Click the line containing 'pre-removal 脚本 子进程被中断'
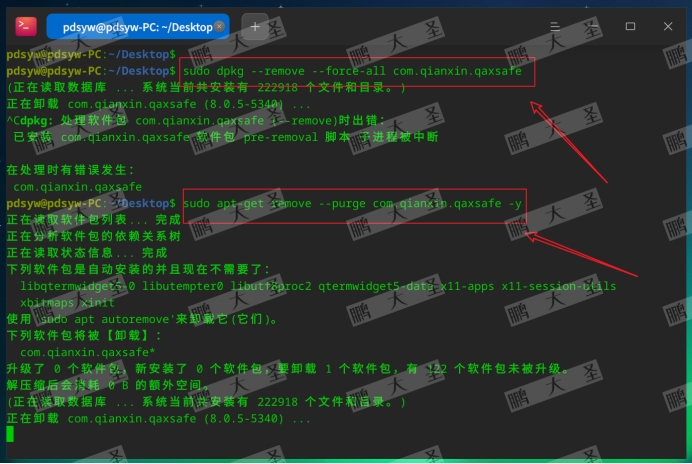692x464 pixels. click(x=226, y=137)
